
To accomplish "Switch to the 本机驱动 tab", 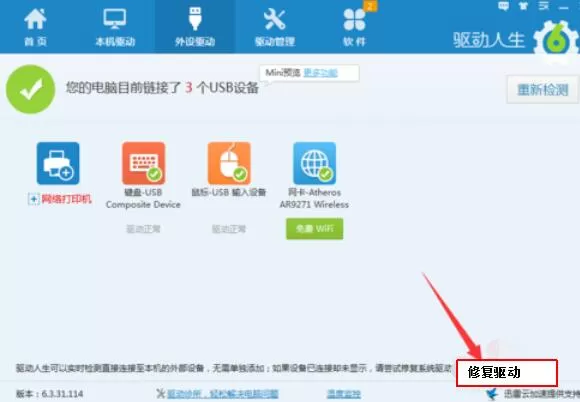I will coord(115,27).
